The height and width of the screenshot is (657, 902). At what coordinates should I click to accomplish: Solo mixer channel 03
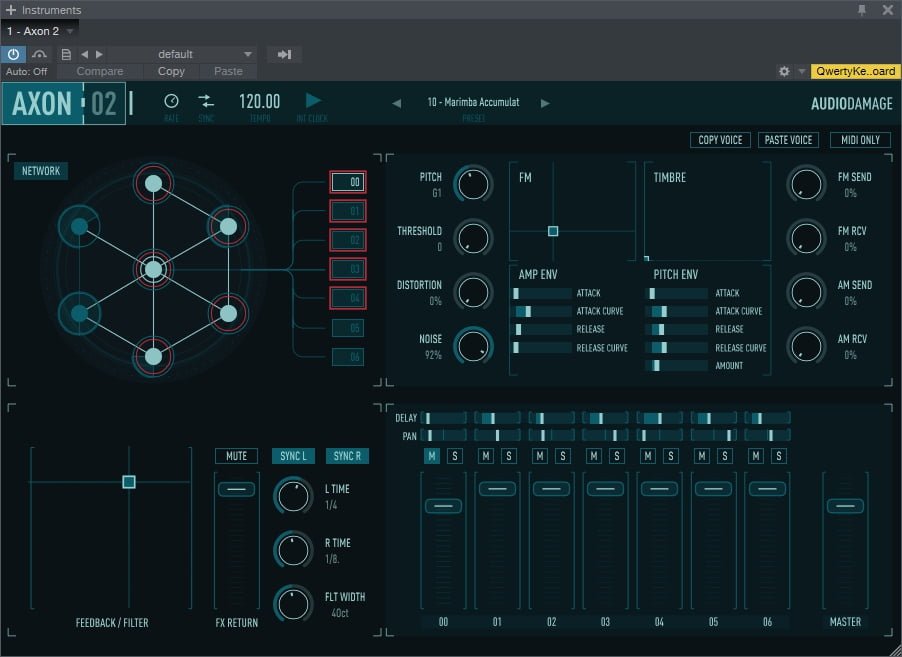(616, 456)
